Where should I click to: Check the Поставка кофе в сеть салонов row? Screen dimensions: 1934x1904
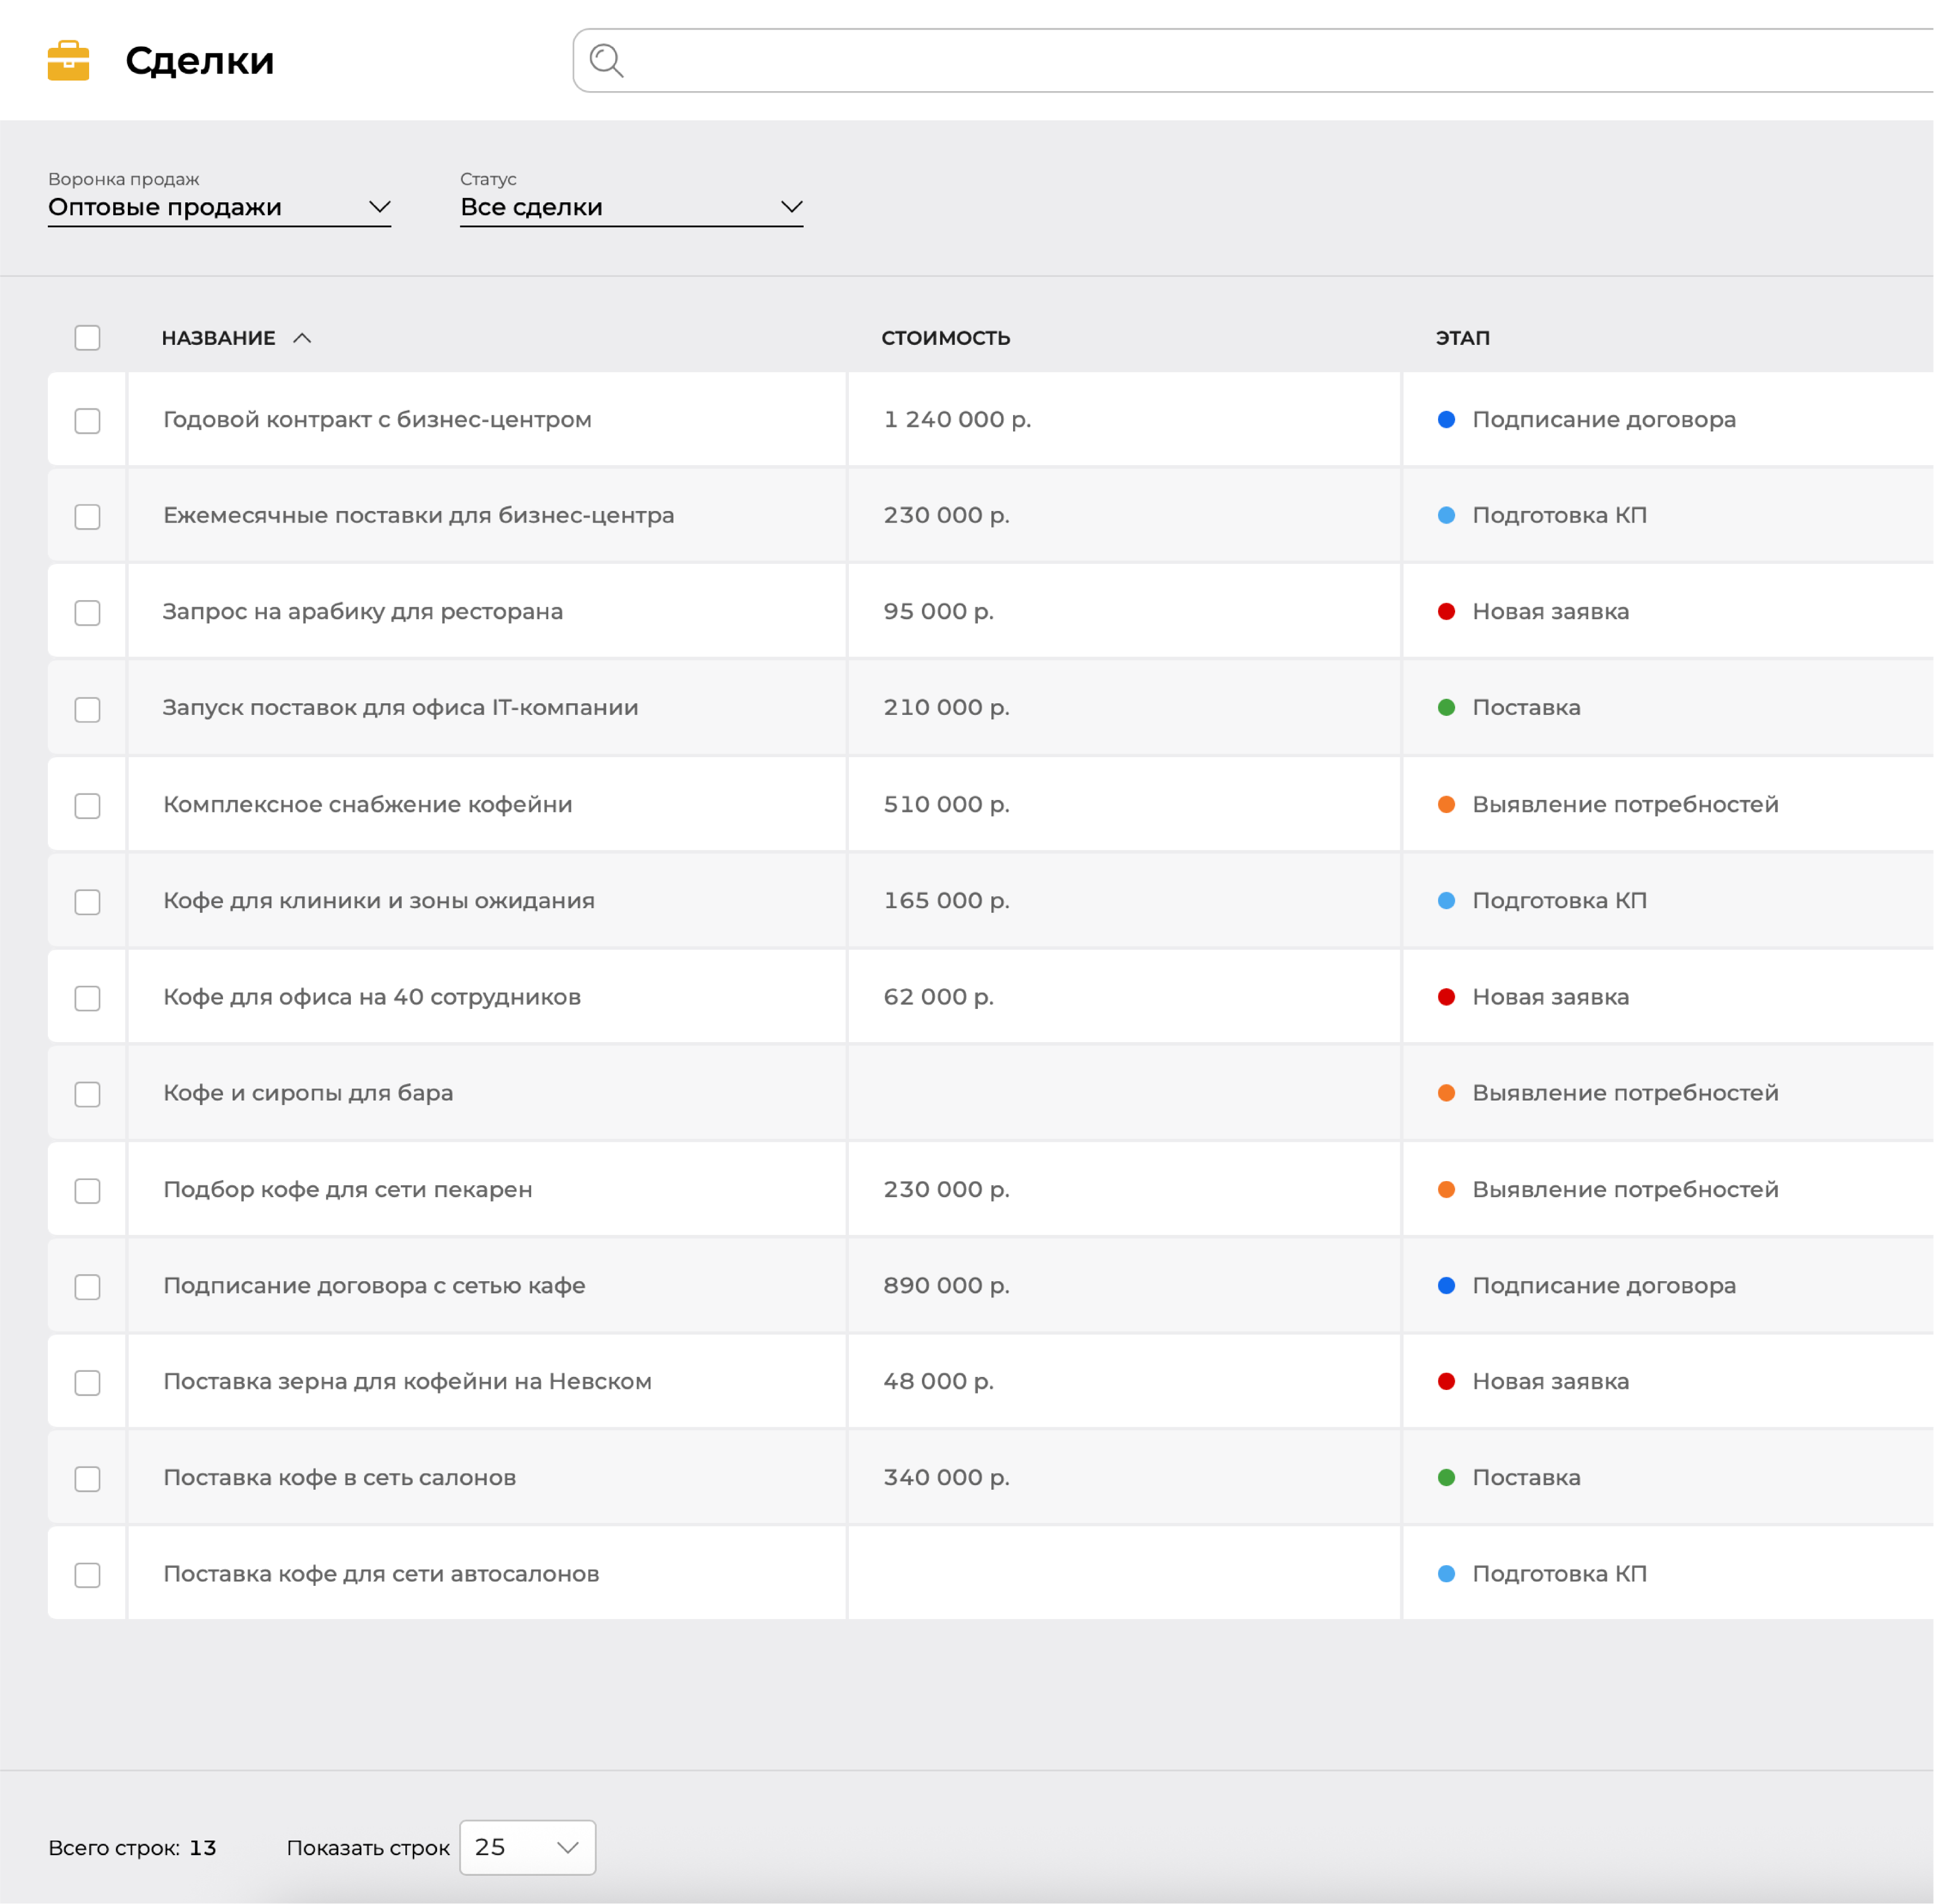pos(88,1478)
